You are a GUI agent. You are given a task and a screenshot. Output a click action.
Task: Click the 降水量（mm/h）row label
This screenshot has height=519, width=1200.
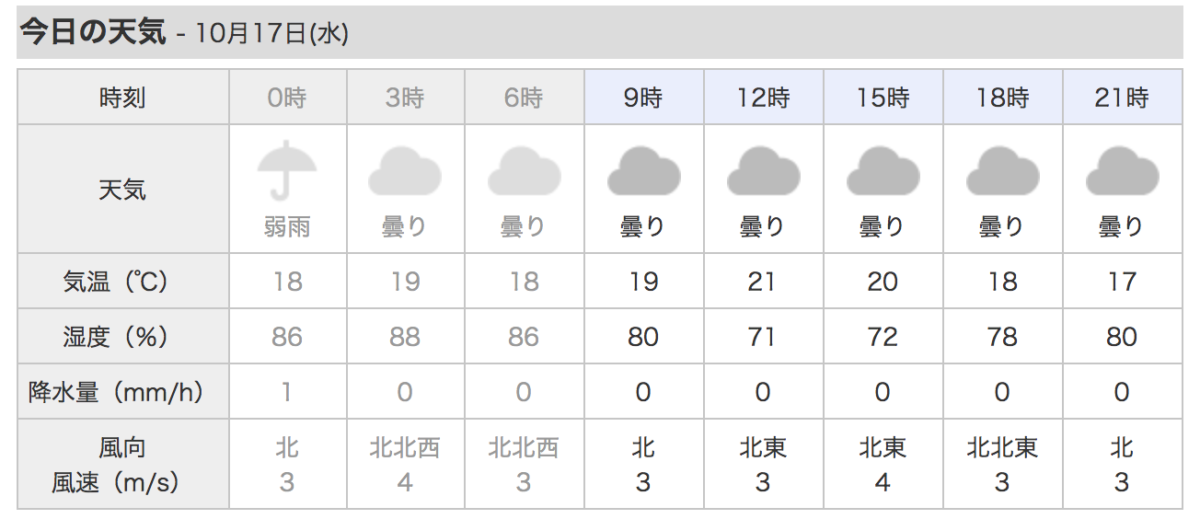pos(122,392)
